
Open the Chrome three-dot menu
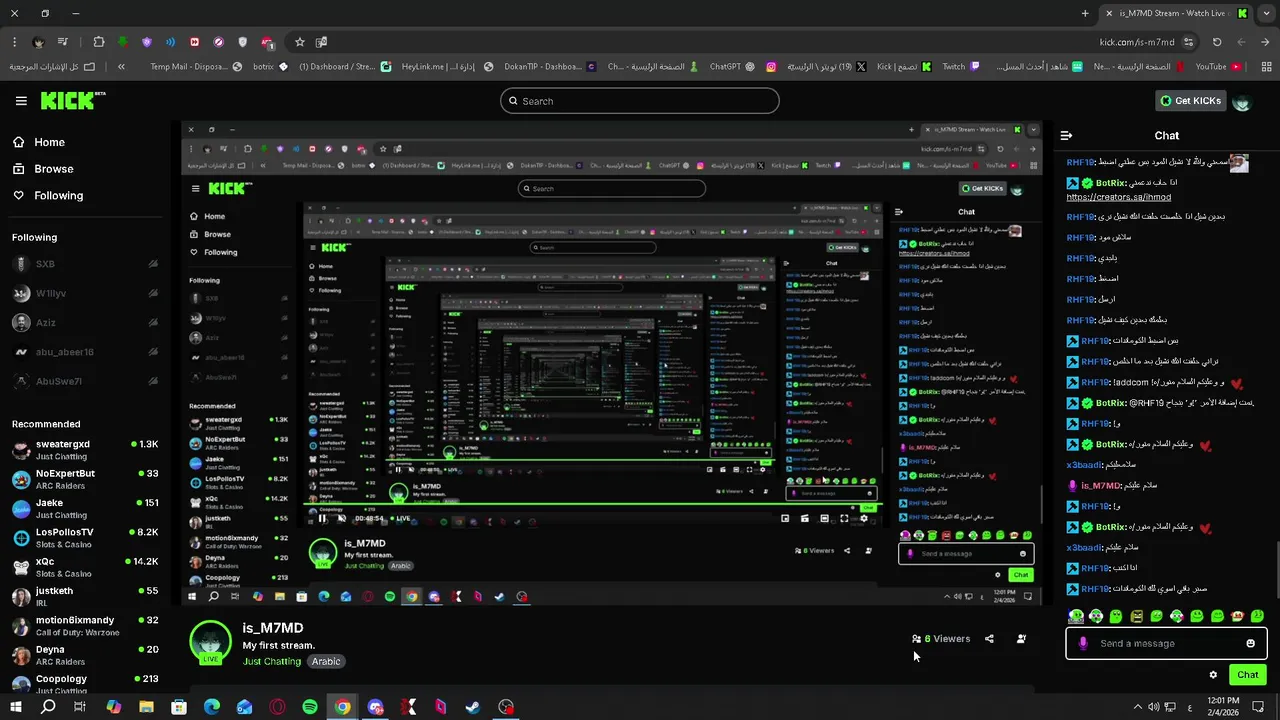pos(14,42)
